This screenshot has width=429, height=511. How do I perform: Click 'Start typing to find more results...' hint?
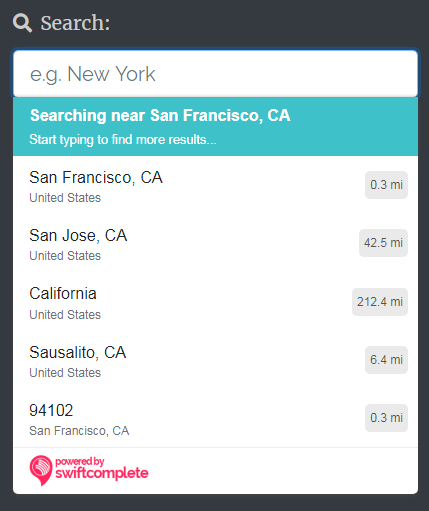123,140
